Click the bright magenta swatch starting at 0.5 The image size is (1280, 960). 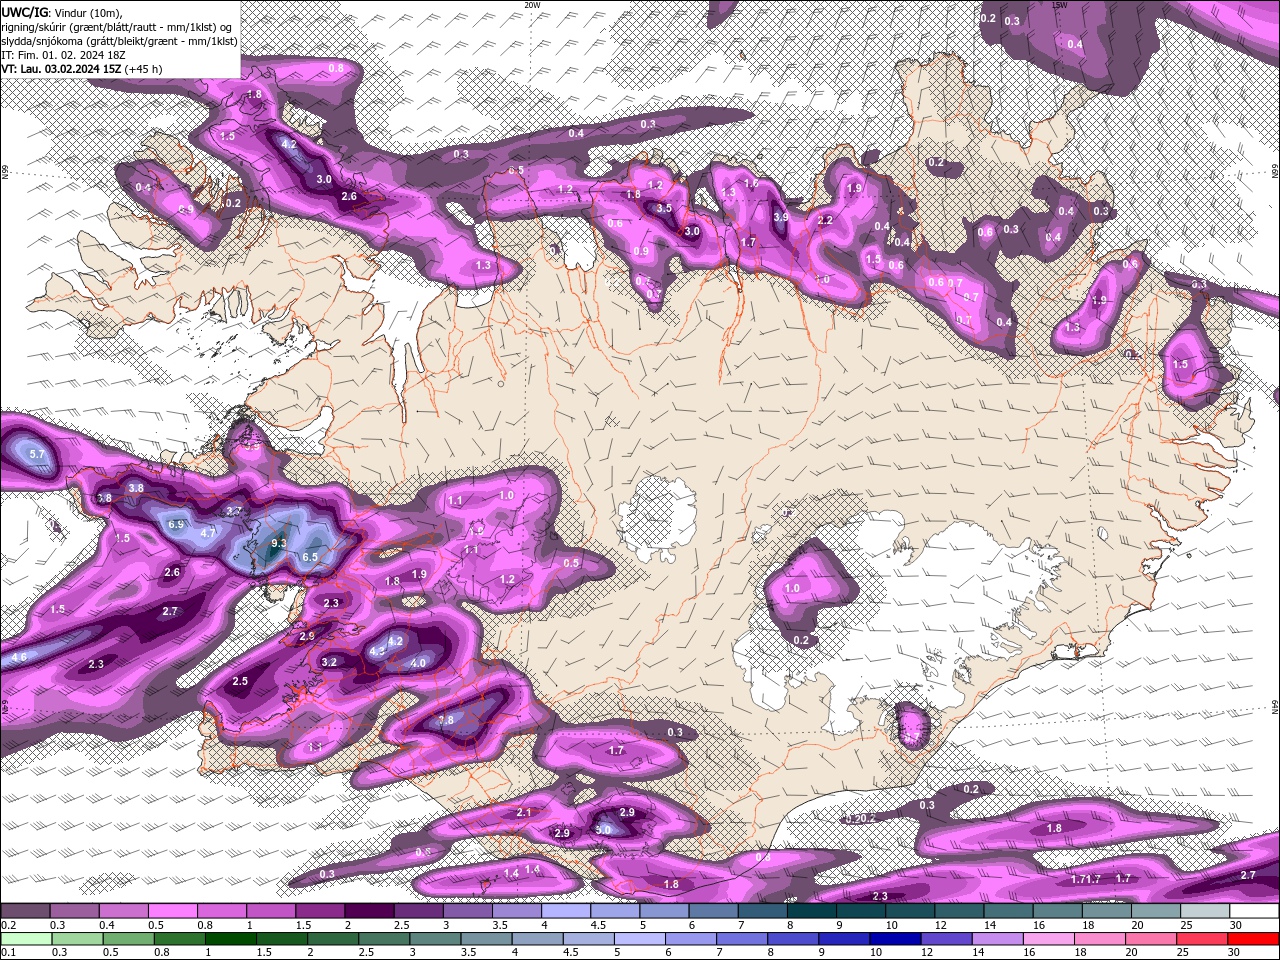(172, 910)
